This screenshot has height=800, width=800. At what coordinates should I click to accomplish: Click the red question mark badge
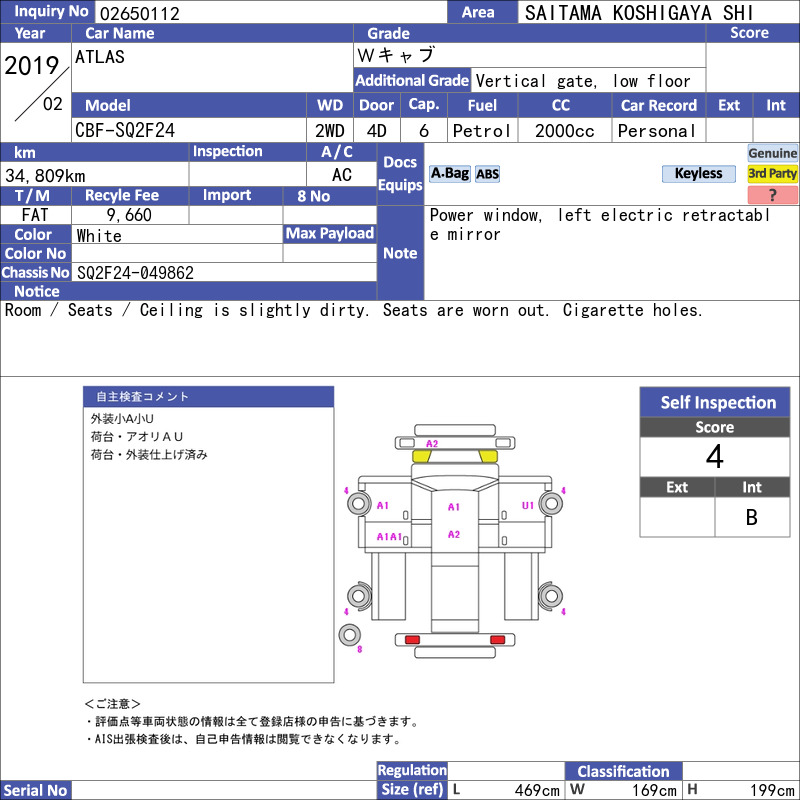pyautogui.click(x=772, y=194)
